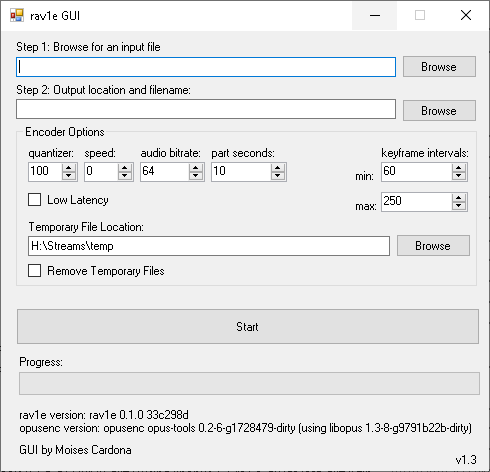Increase the quantizer value with up arrow
490x472 pixels.
tap(69, 168)
